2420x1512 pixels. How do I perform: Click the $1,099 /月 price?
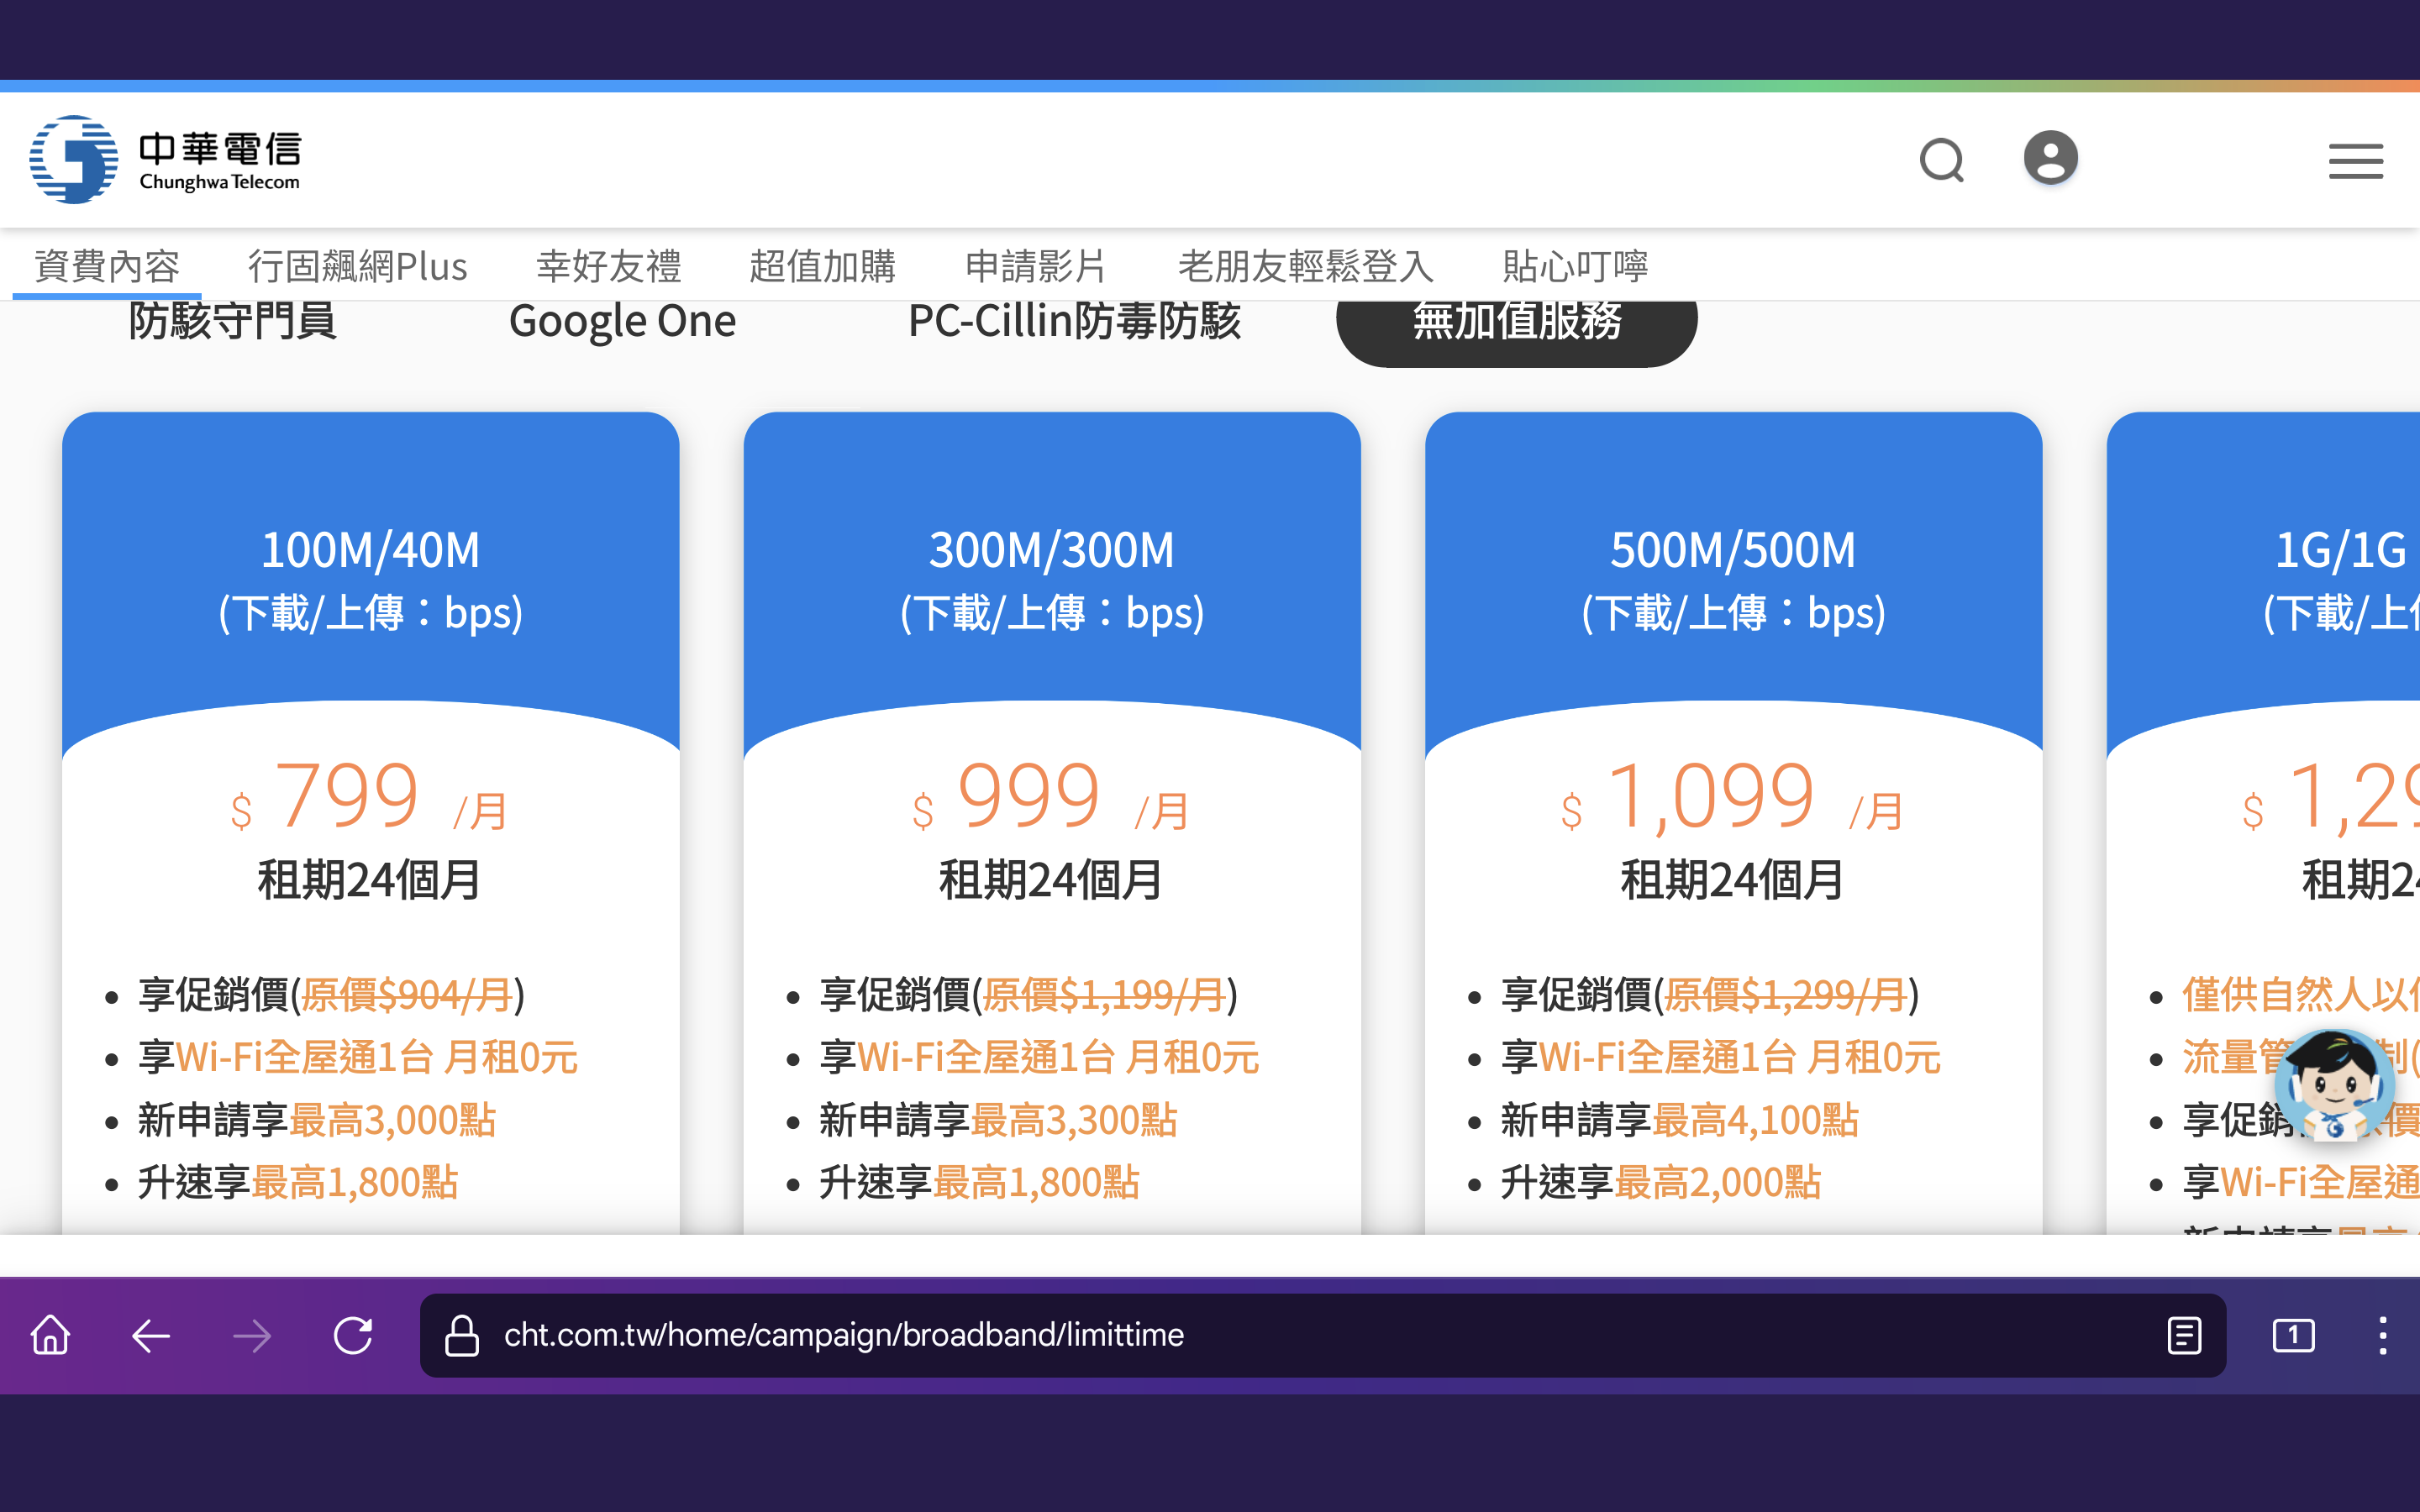(1732, 798)
